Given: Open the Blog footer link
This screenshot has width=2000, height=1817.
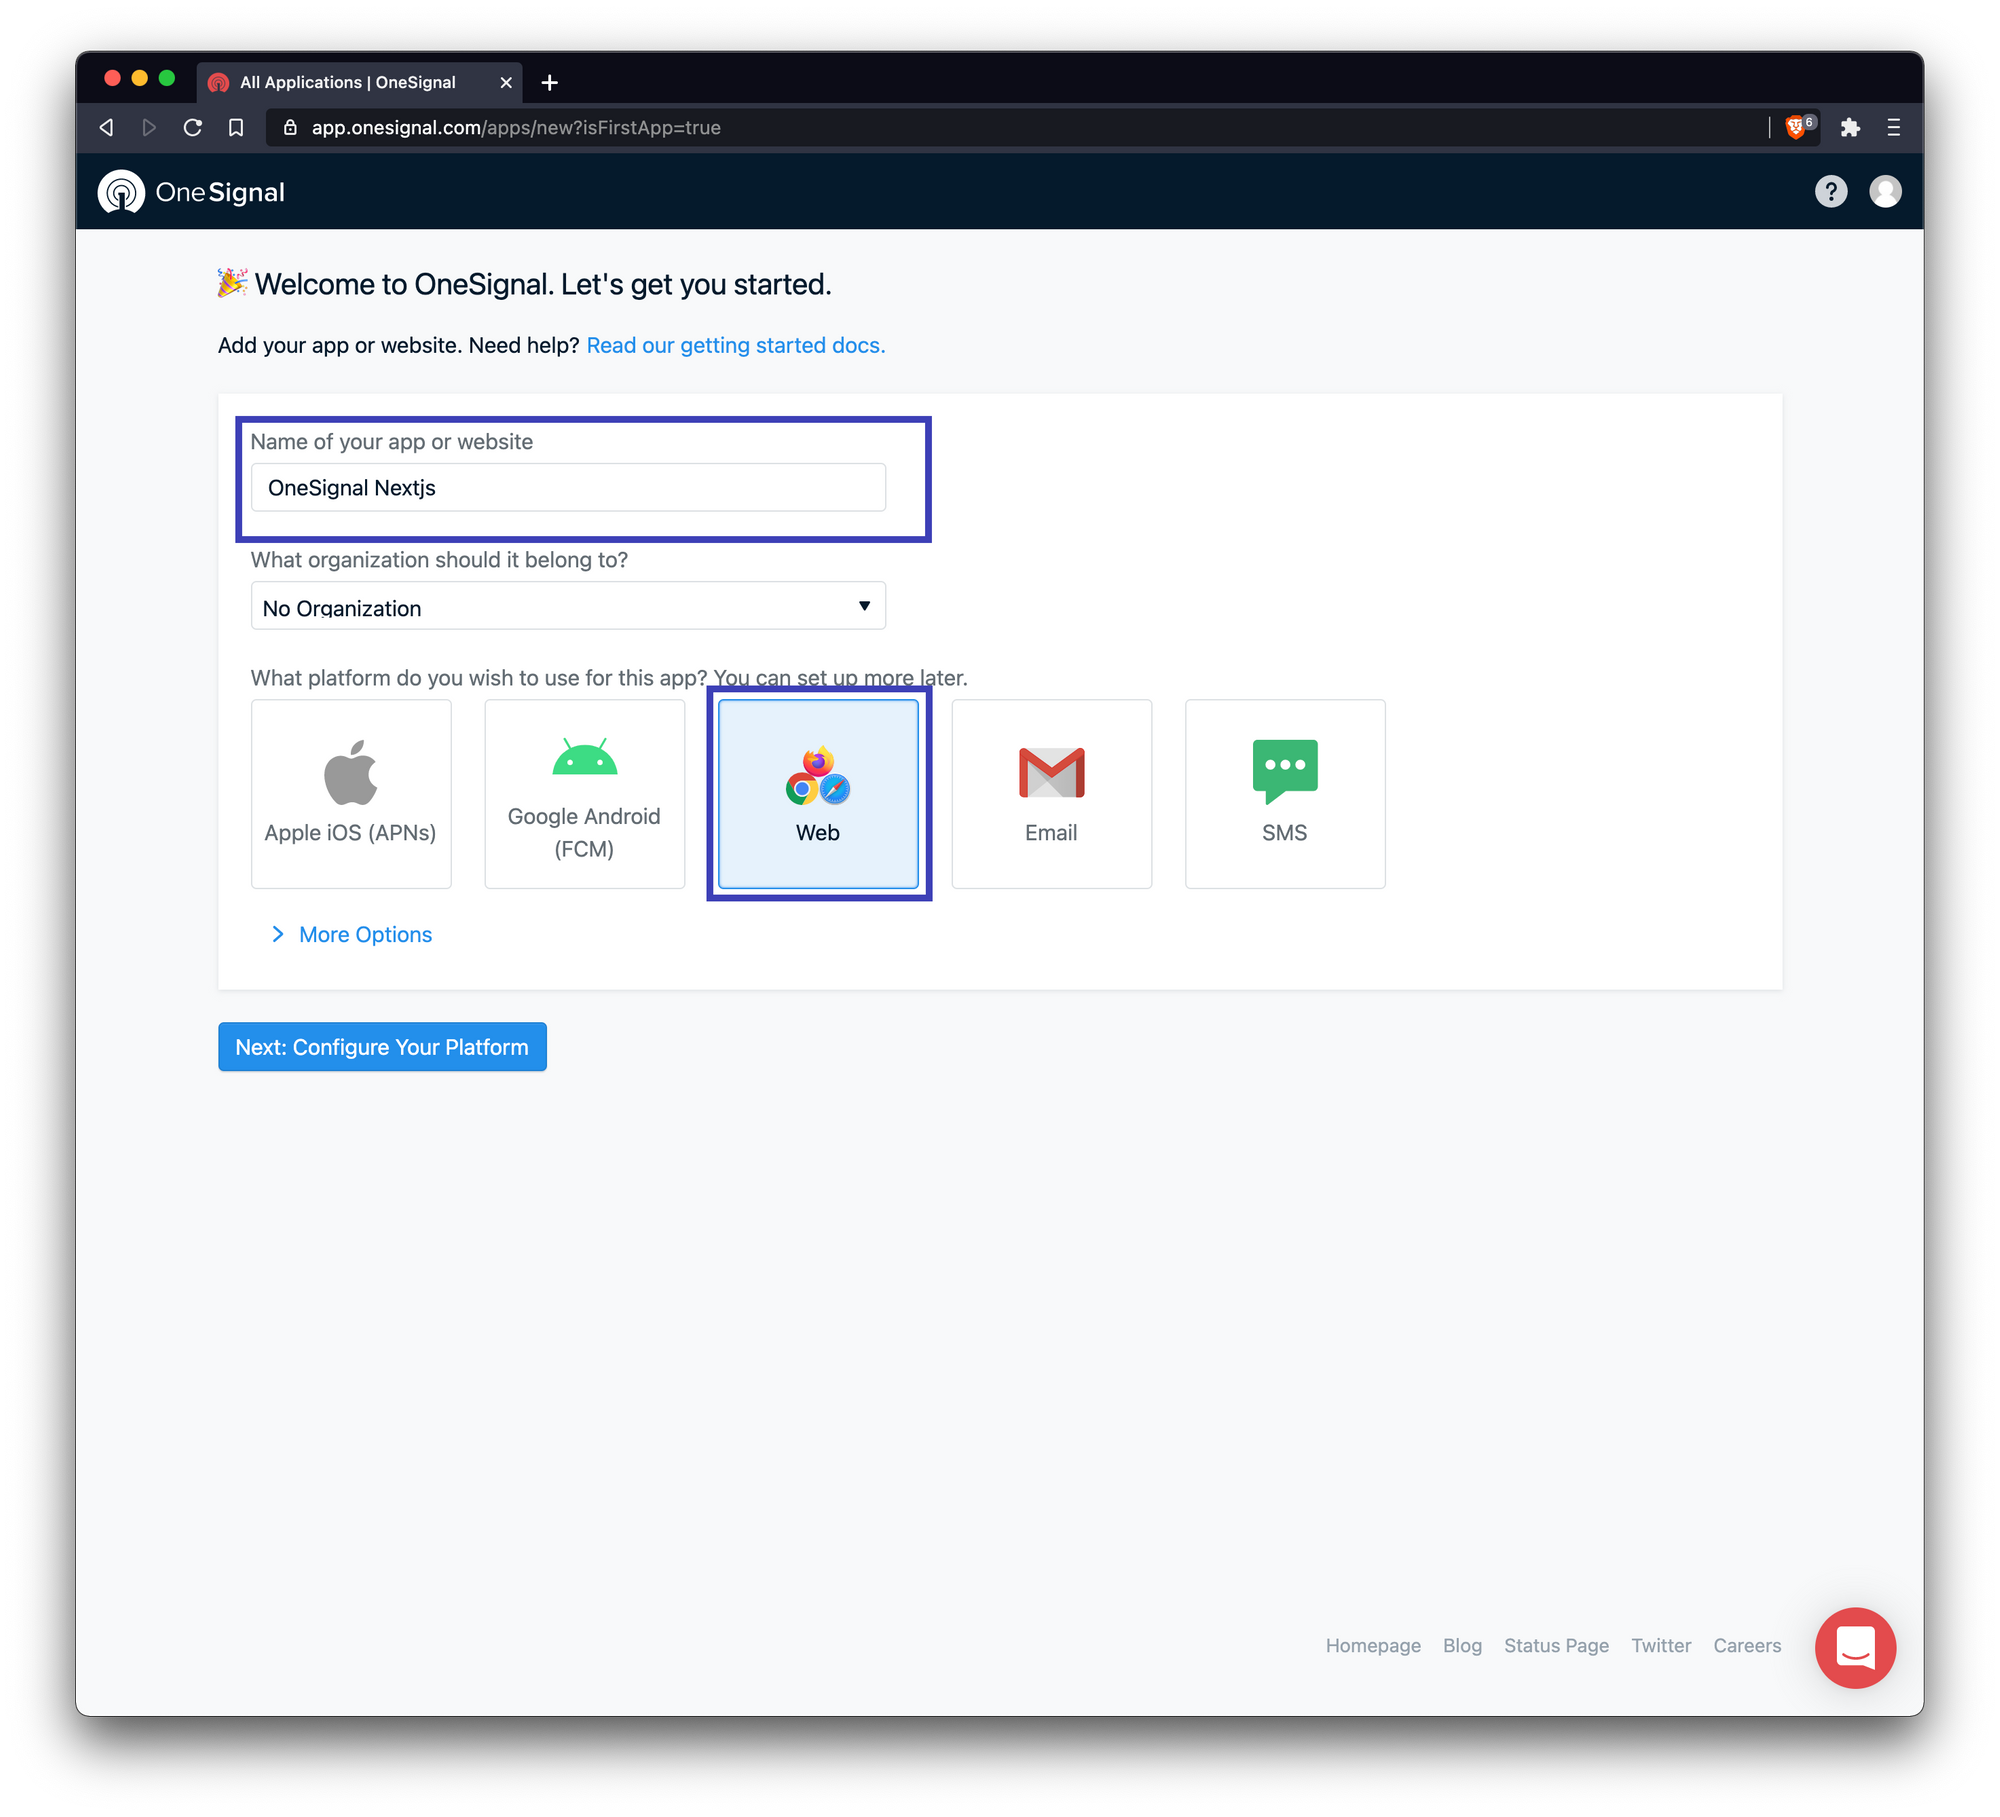Looking at the screenshot, I should click(x=1462, y=1645).
